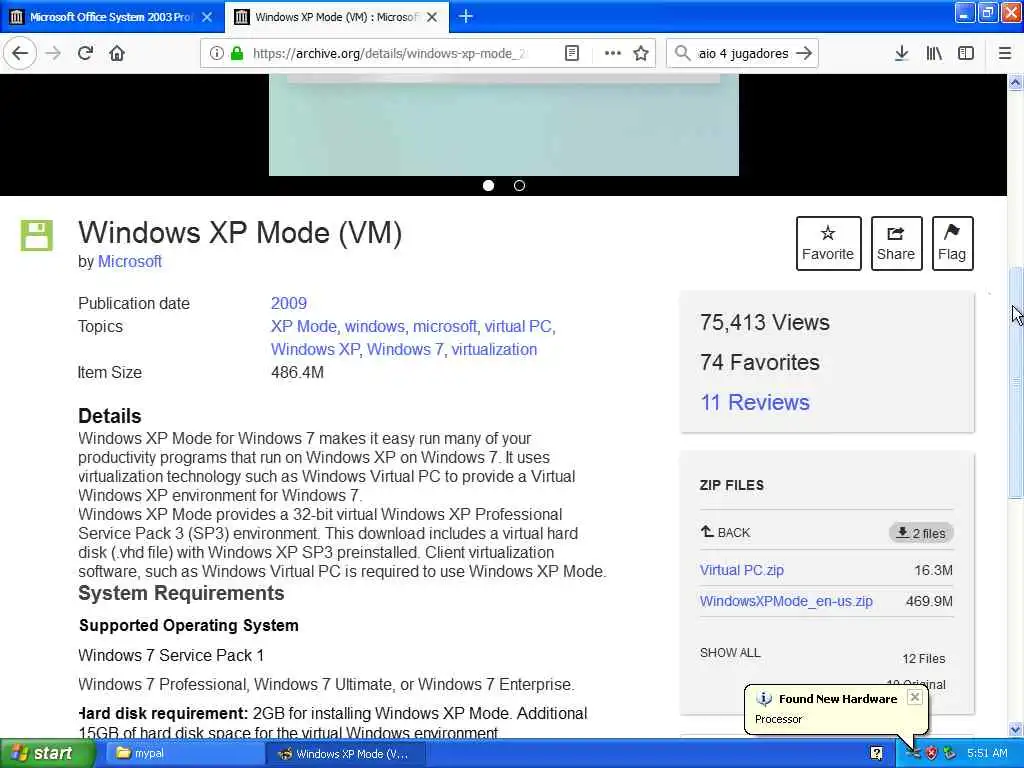The width and height of the screenshot is (1024, 768).
Task: Open the browser home page
Action: [x=117, y=53]
